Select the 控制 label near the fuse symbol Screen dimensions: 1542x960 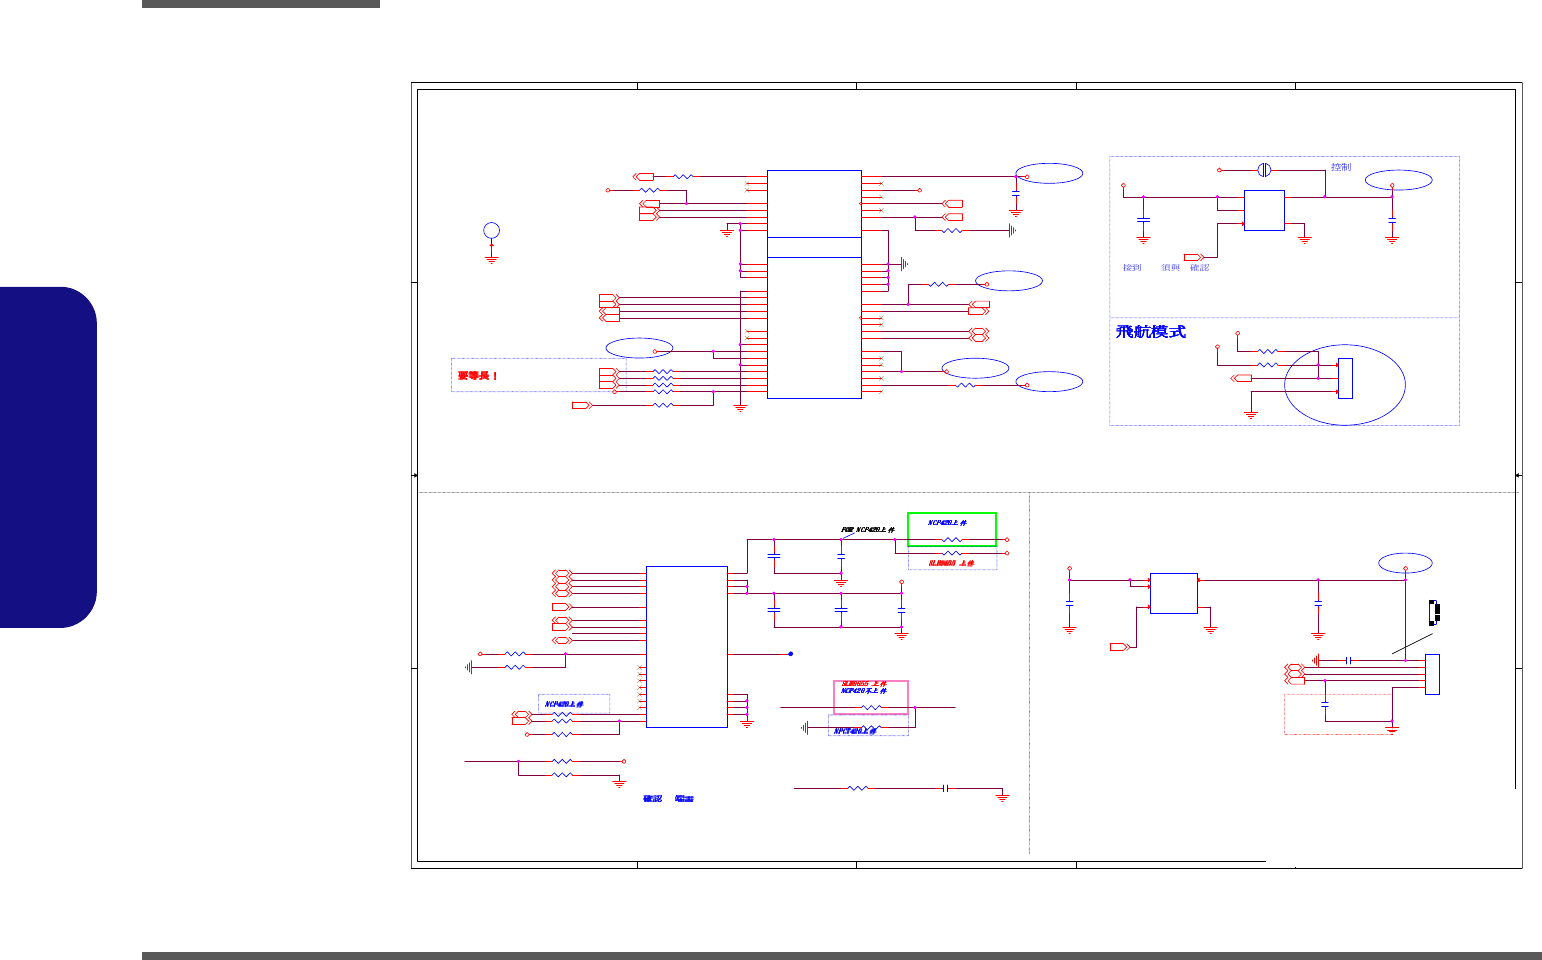tap(1341, 167)
